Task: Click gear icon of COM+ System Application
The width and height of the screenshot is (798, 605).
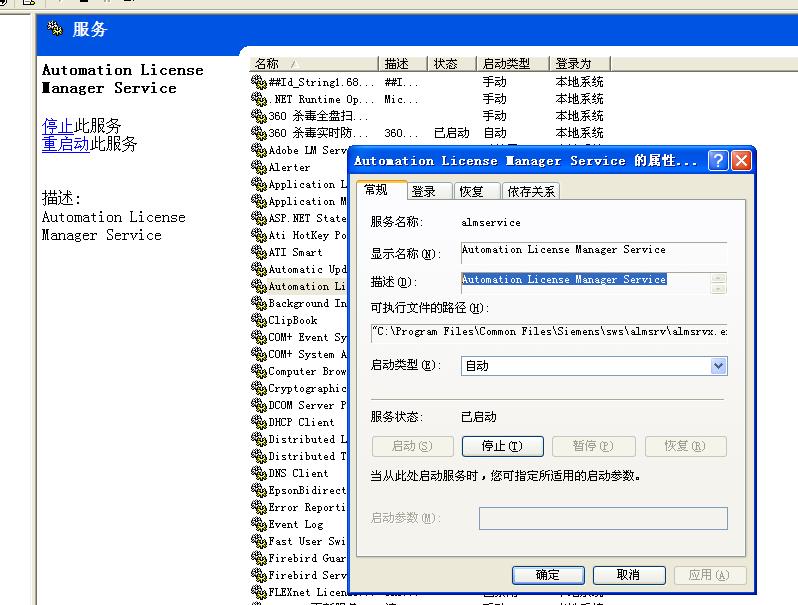Action: tap(259, 354)
